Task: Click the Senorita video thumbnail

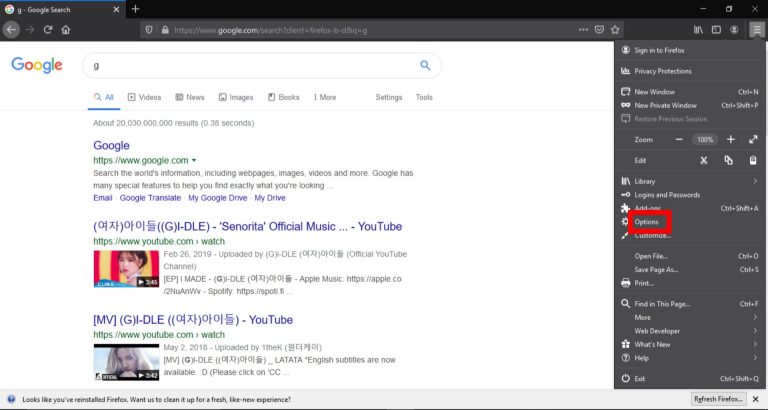Action: tap(126, 269)
